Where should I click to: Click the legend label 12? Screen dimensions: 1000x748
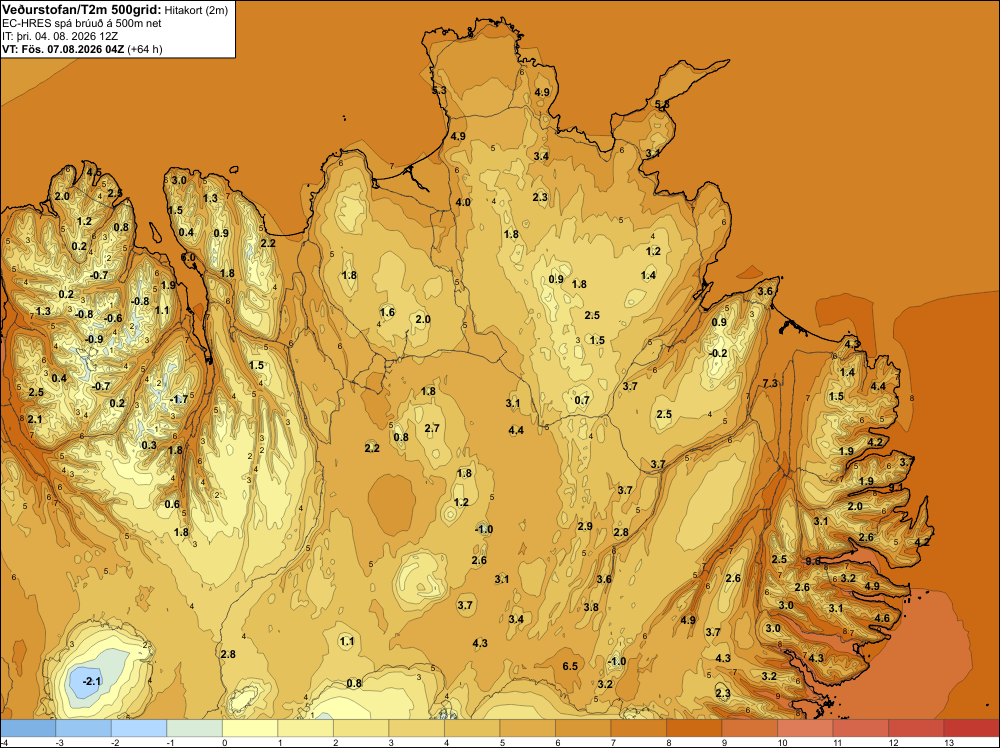point(893,742)
